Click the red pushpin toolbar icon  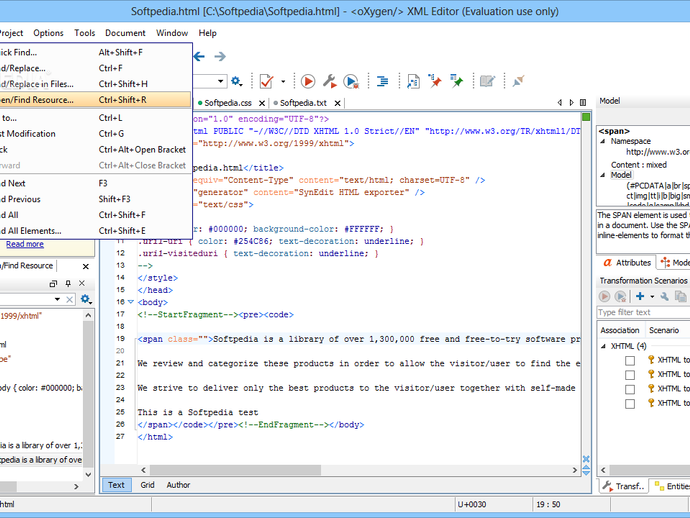point(435,81)
